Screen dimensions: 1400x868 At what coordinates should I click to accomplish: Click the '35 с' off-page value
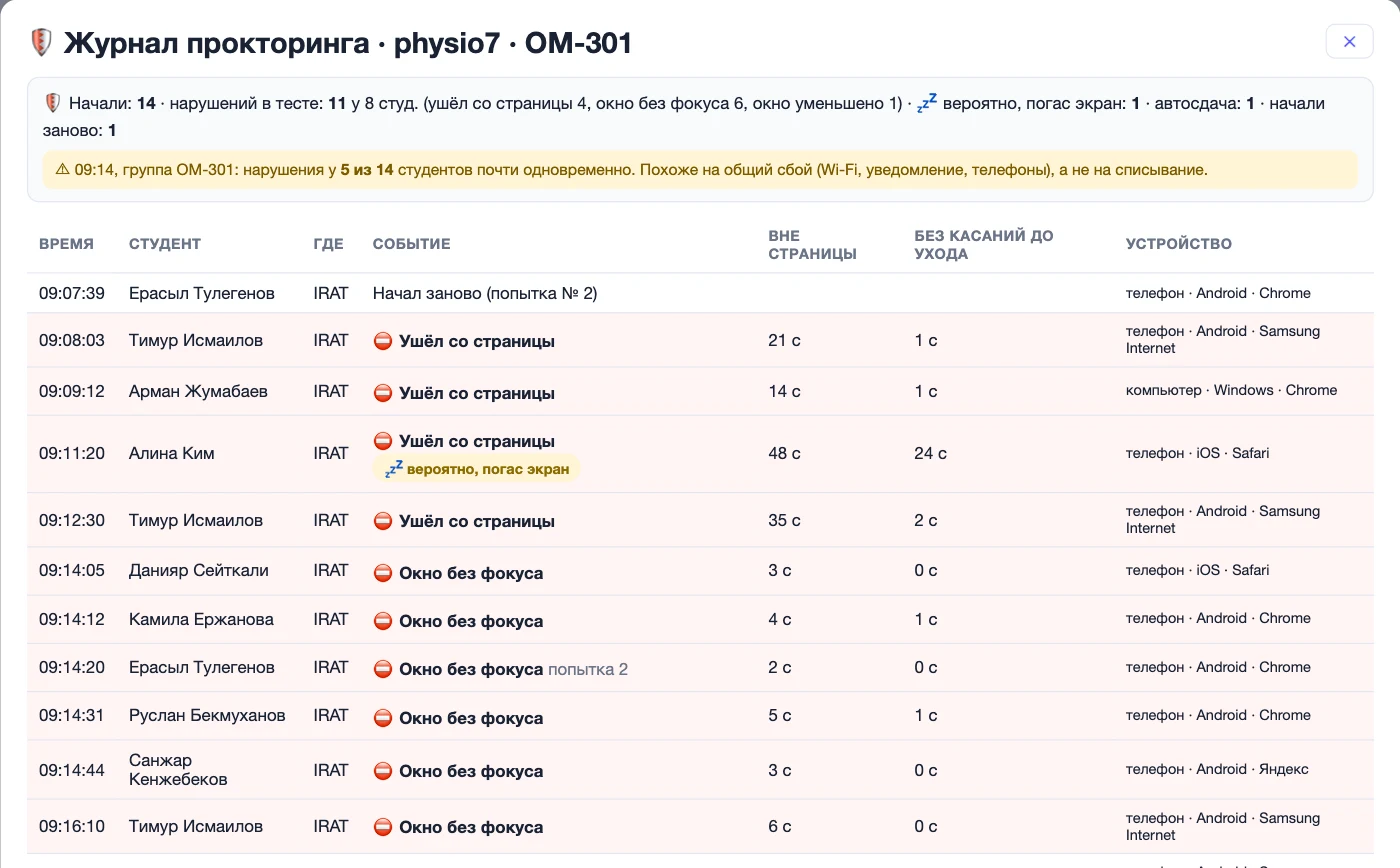pyautogui.click(x=785, y=520)
